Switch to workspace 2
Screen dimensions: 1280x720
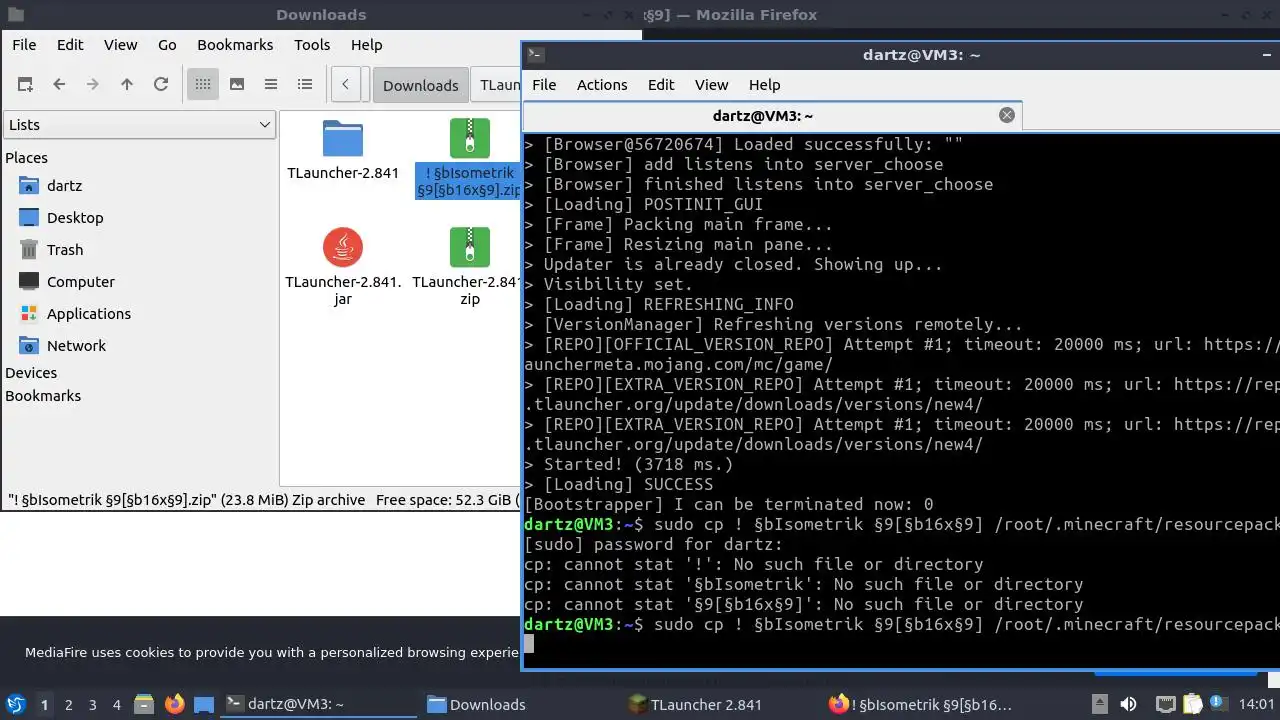pos(68,704)
